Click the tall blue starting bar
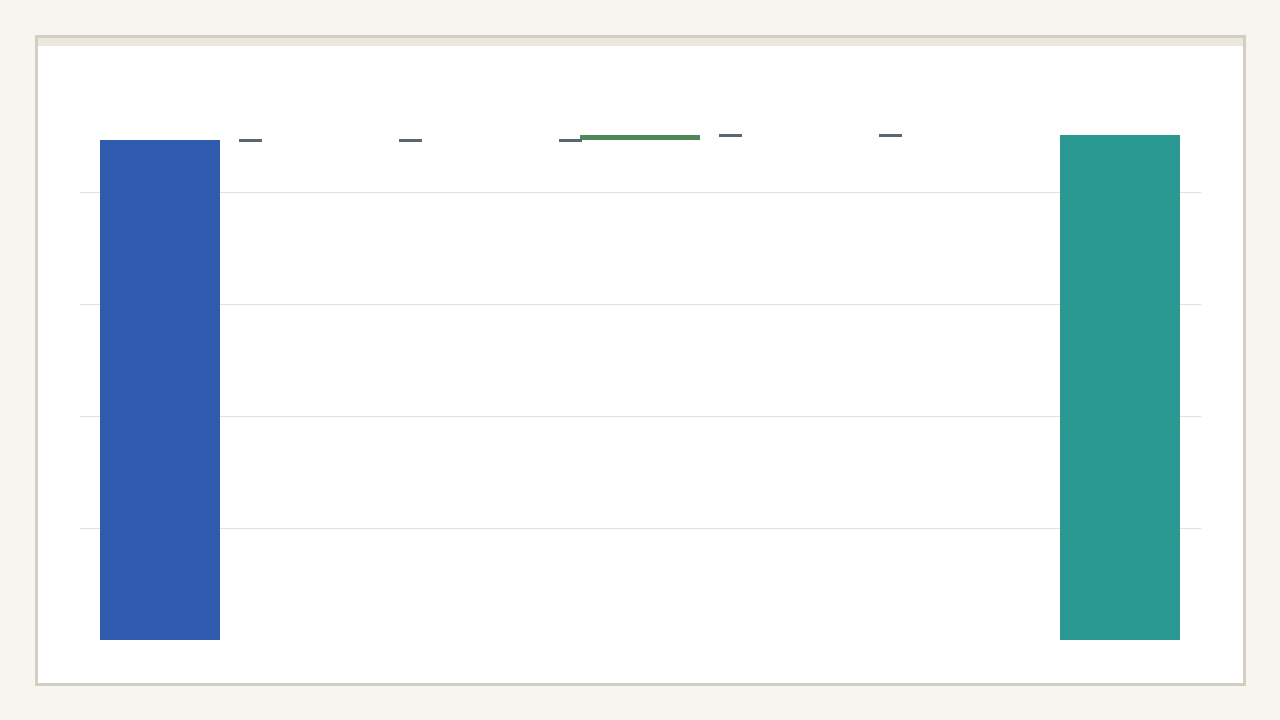This screenshot has width=1280, height=720. tap(160, 390)
